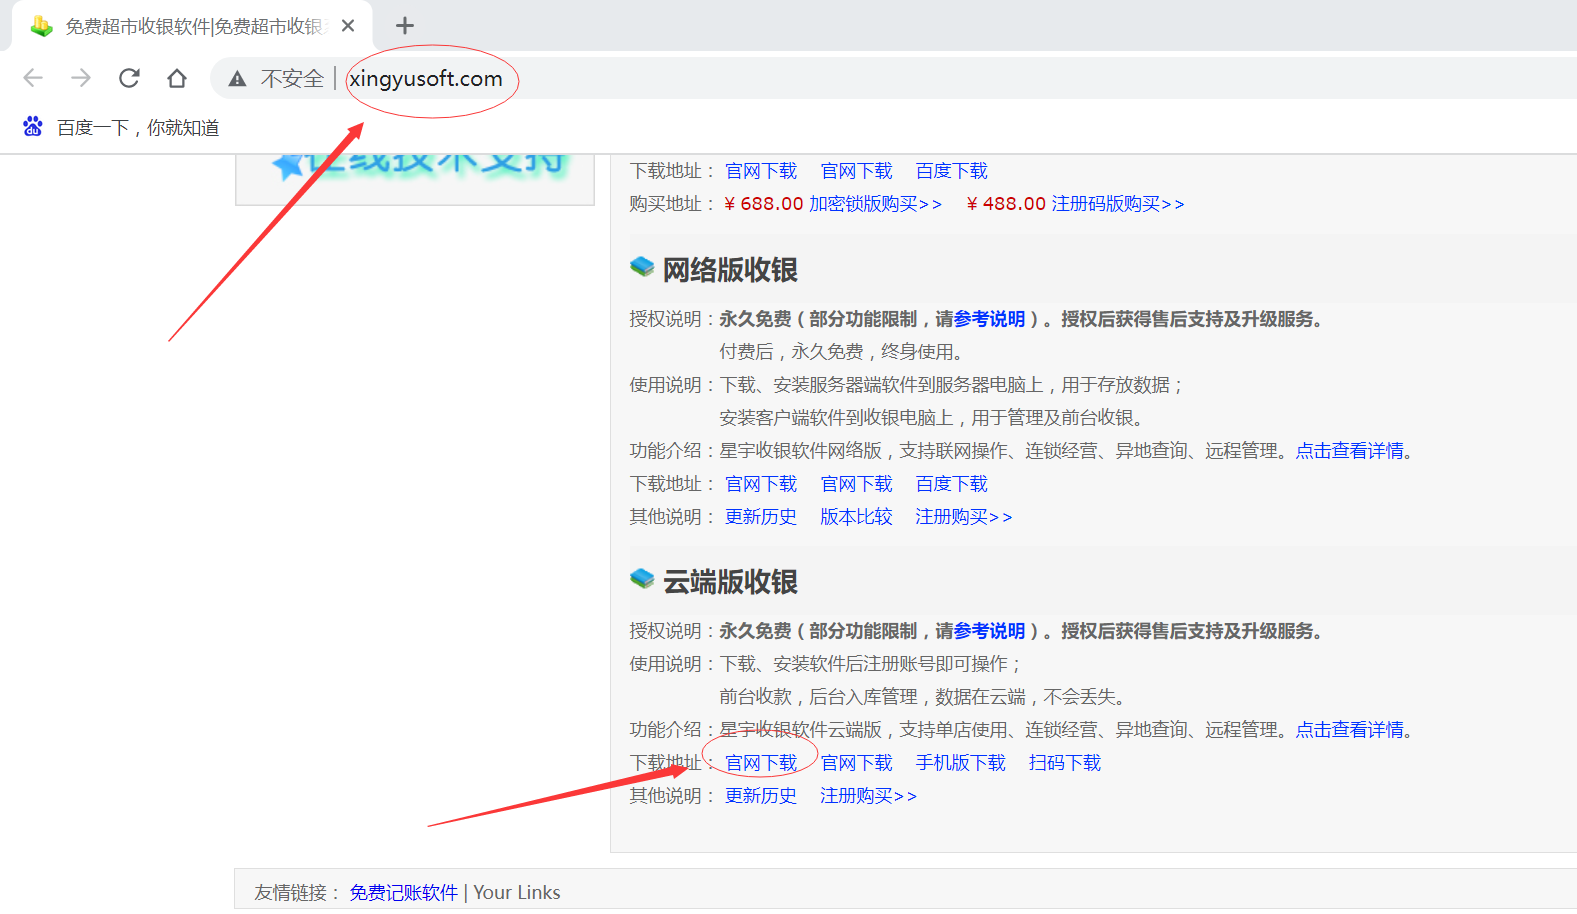Click text 付费后，永久免费，终身使用。
Screen dimensions: 1577x914
[x=845, y=352]
